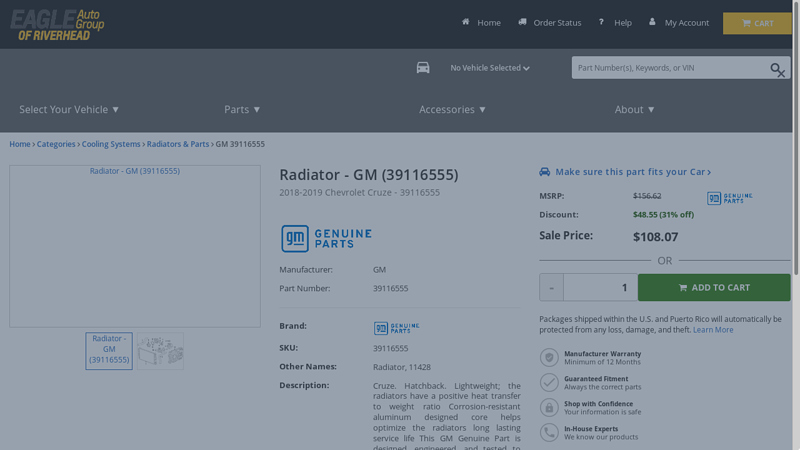
Task: Click the Eagle Auto Group logo
Action: click(x=57, y=25)
